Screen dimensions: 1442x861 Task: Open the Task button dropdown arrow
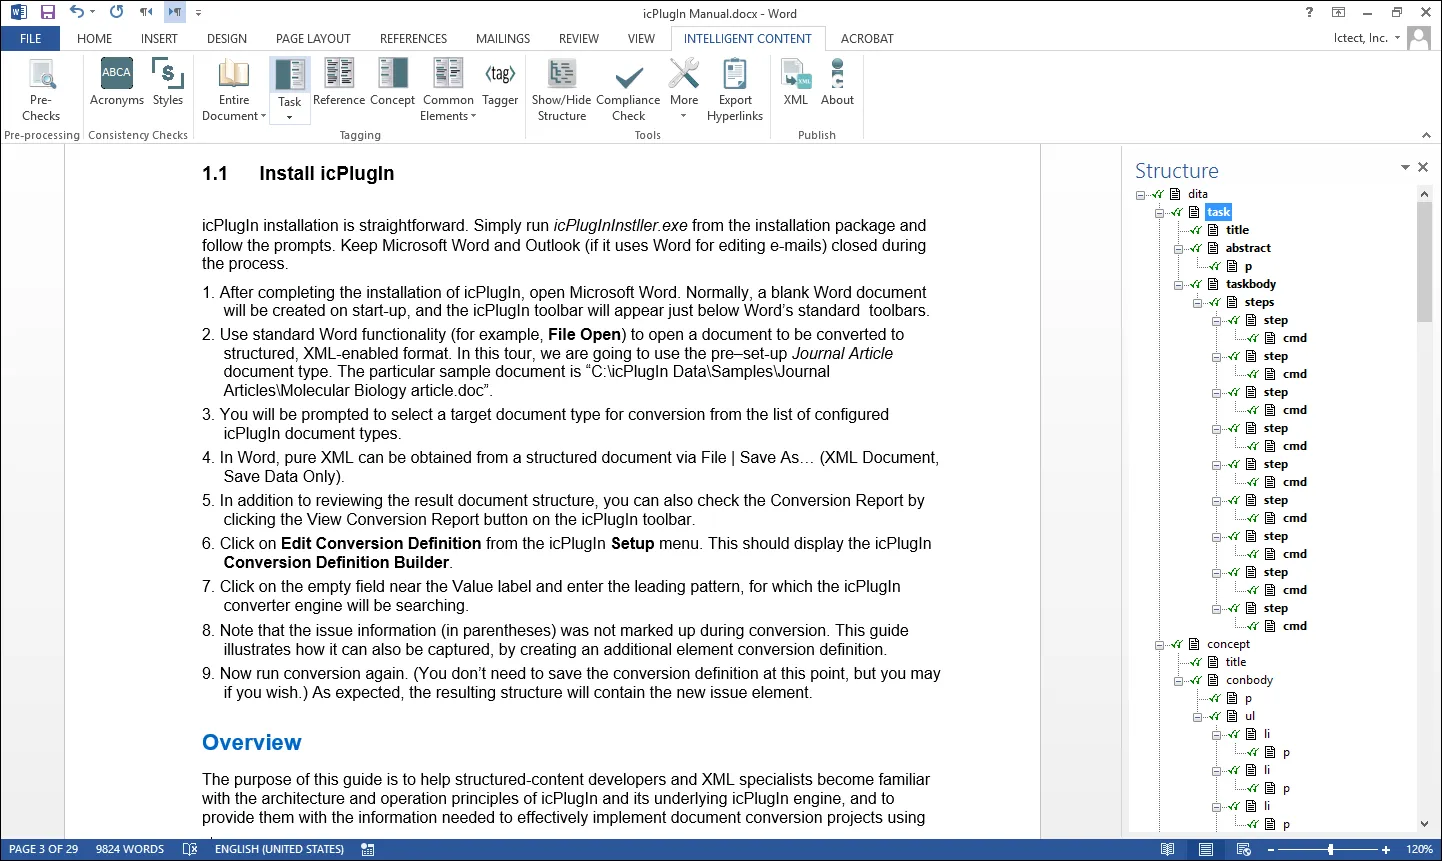click(x=290, y=117)
